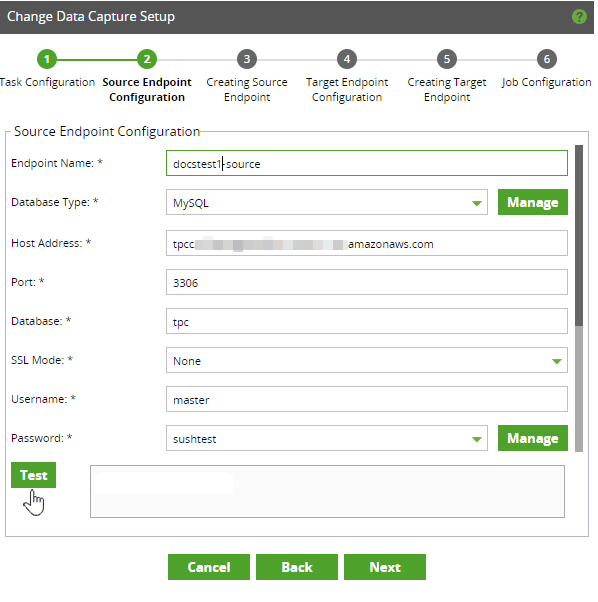
Task: Click the 'Password: *' label
Action: point(41,438)
